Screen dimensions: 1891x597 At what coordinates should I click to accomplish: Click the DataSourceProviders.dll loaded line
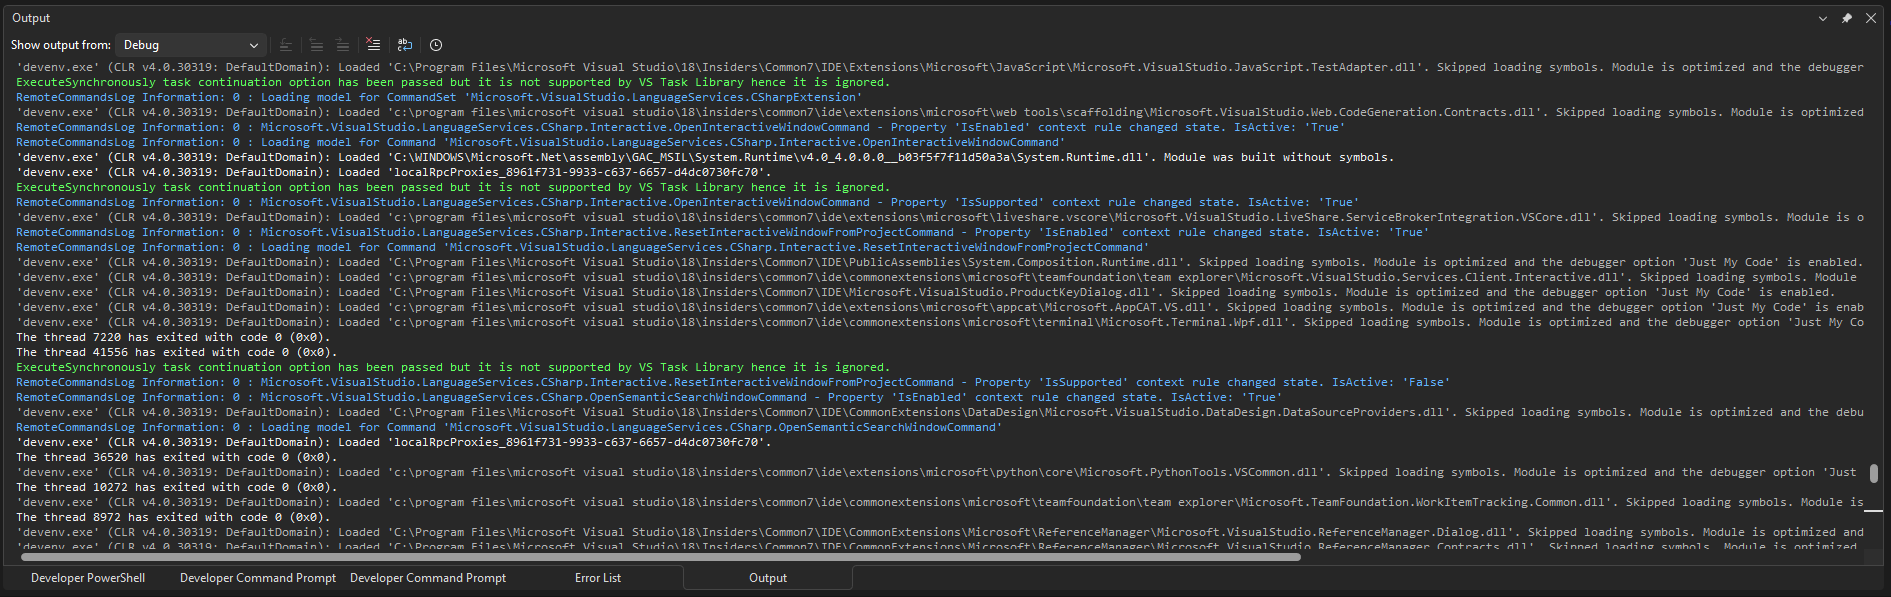940,412
